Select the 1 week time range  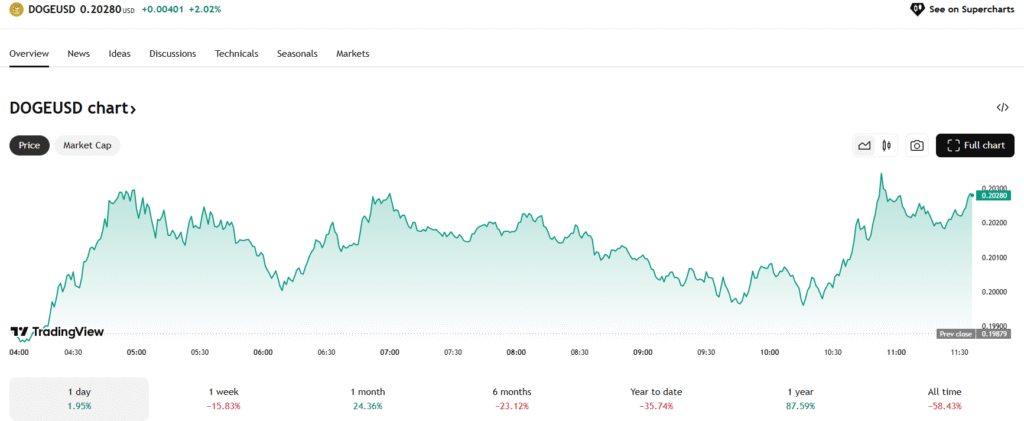[x=224, y=398]
